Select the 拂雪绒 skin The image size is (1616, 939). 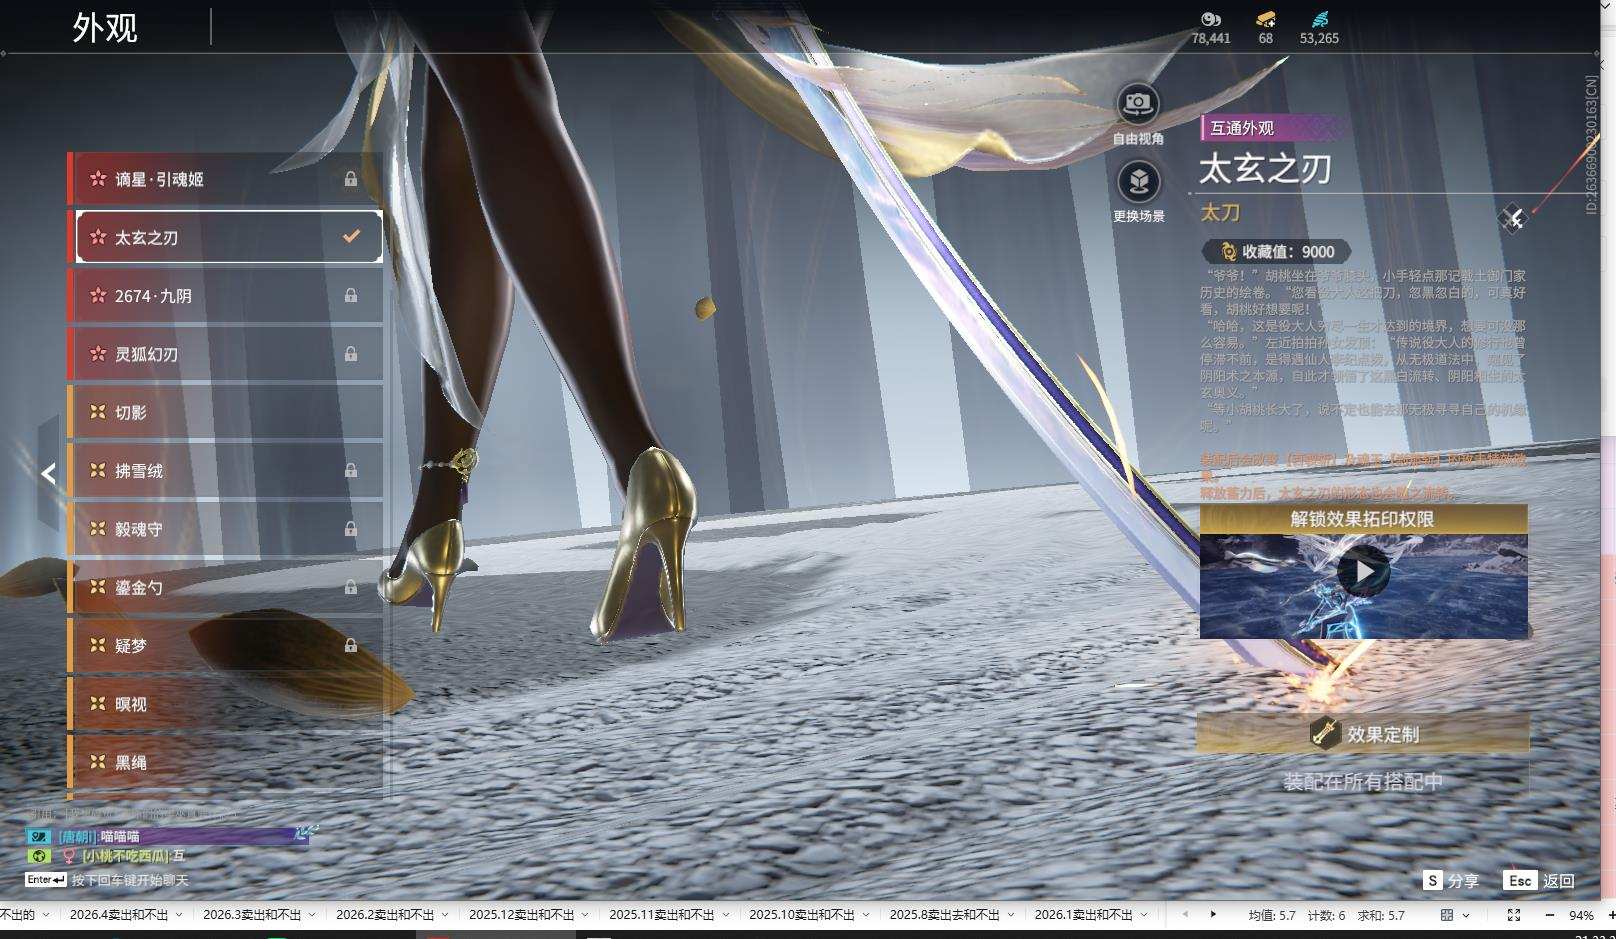(x=226, y=470)
